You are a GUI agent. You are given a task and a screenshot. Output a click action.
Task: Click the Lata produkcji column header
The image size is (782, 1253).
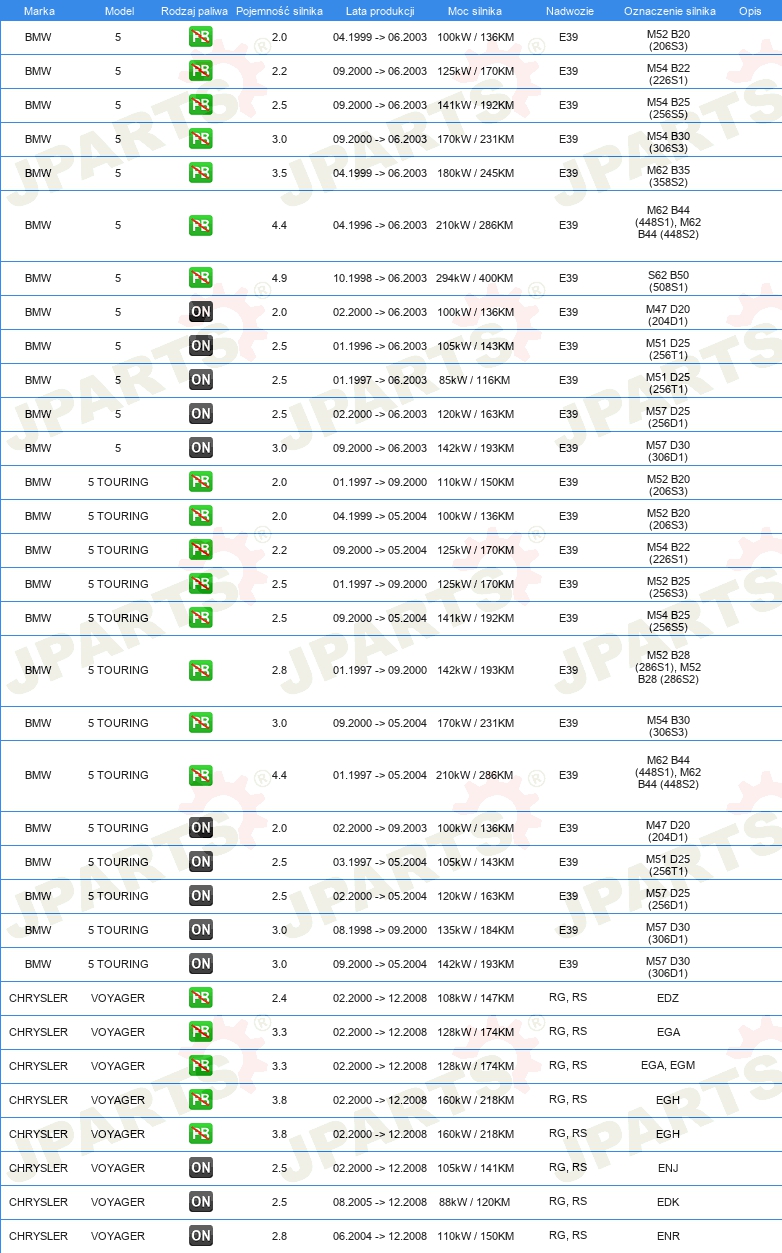click(380, 11)
